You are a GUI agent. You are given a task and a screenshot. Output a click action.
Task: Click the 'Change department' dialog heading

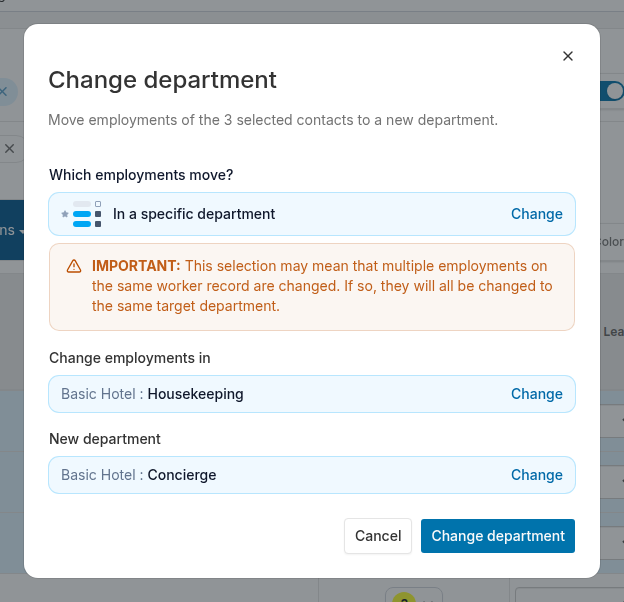162,80
